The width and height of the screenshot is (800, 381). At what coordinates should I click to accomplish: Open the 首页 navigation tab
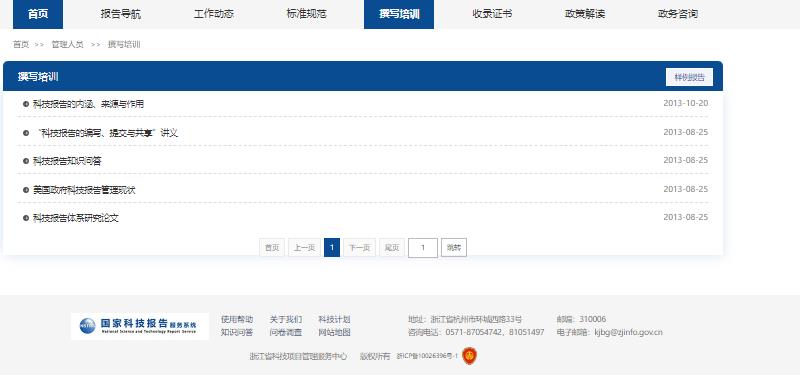point(38,14)
